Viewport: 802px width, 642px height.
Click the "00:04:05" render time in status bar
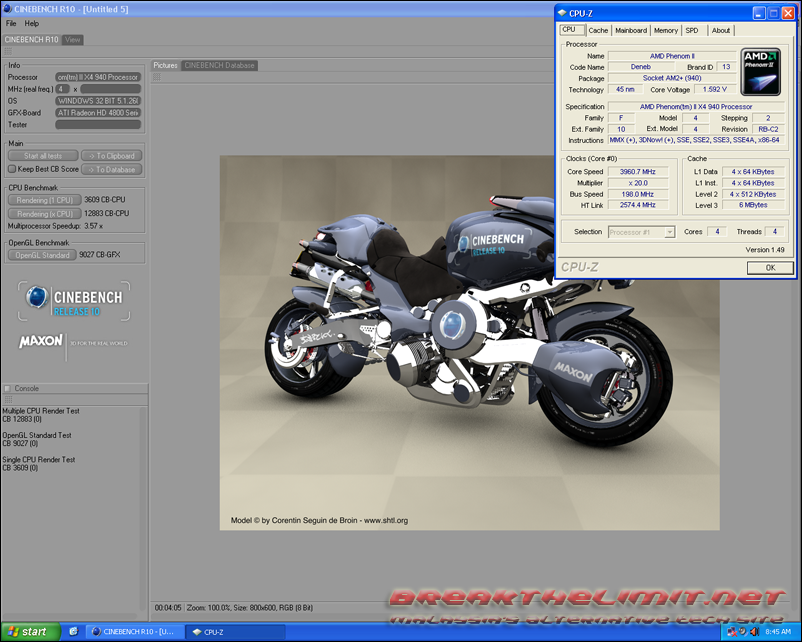click(168, 608)
